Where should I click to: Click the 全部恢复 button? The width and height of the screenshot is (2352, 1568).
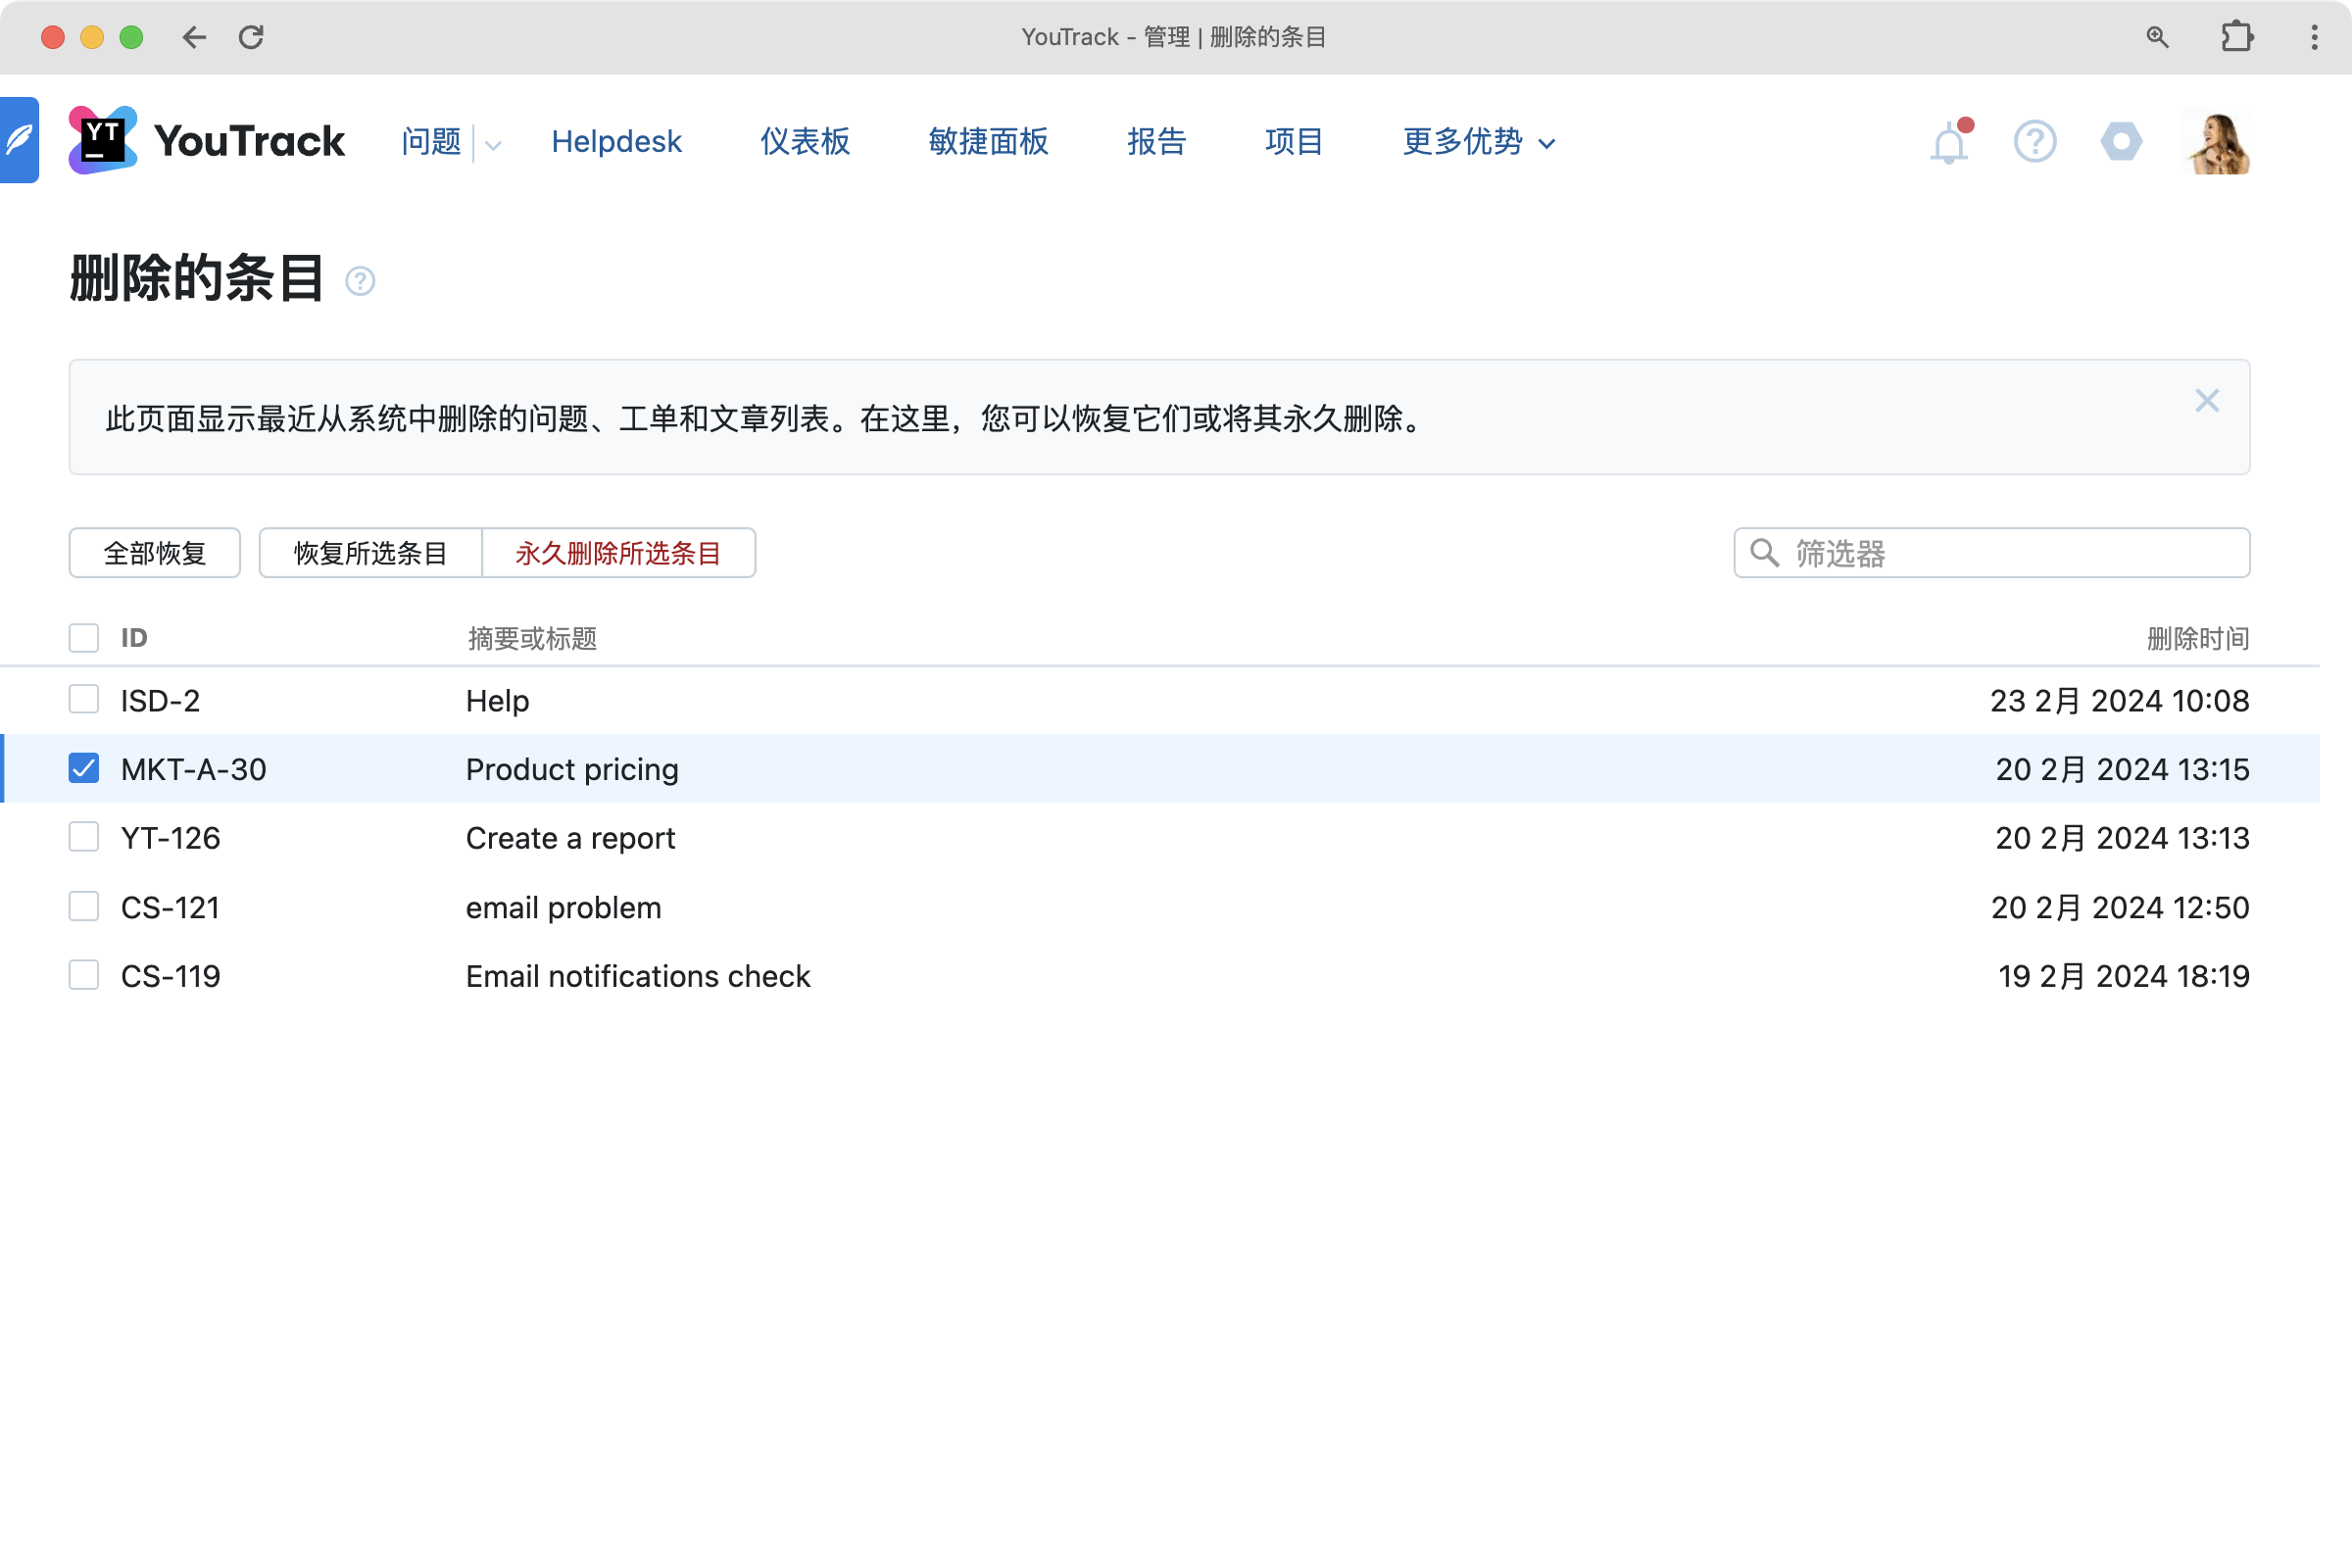coord(155,553)
